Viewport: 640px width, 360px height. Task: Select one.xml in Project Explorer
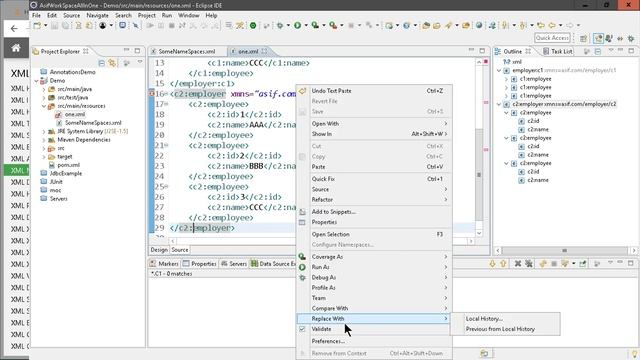pyautogui.click(x=75, y=114)
